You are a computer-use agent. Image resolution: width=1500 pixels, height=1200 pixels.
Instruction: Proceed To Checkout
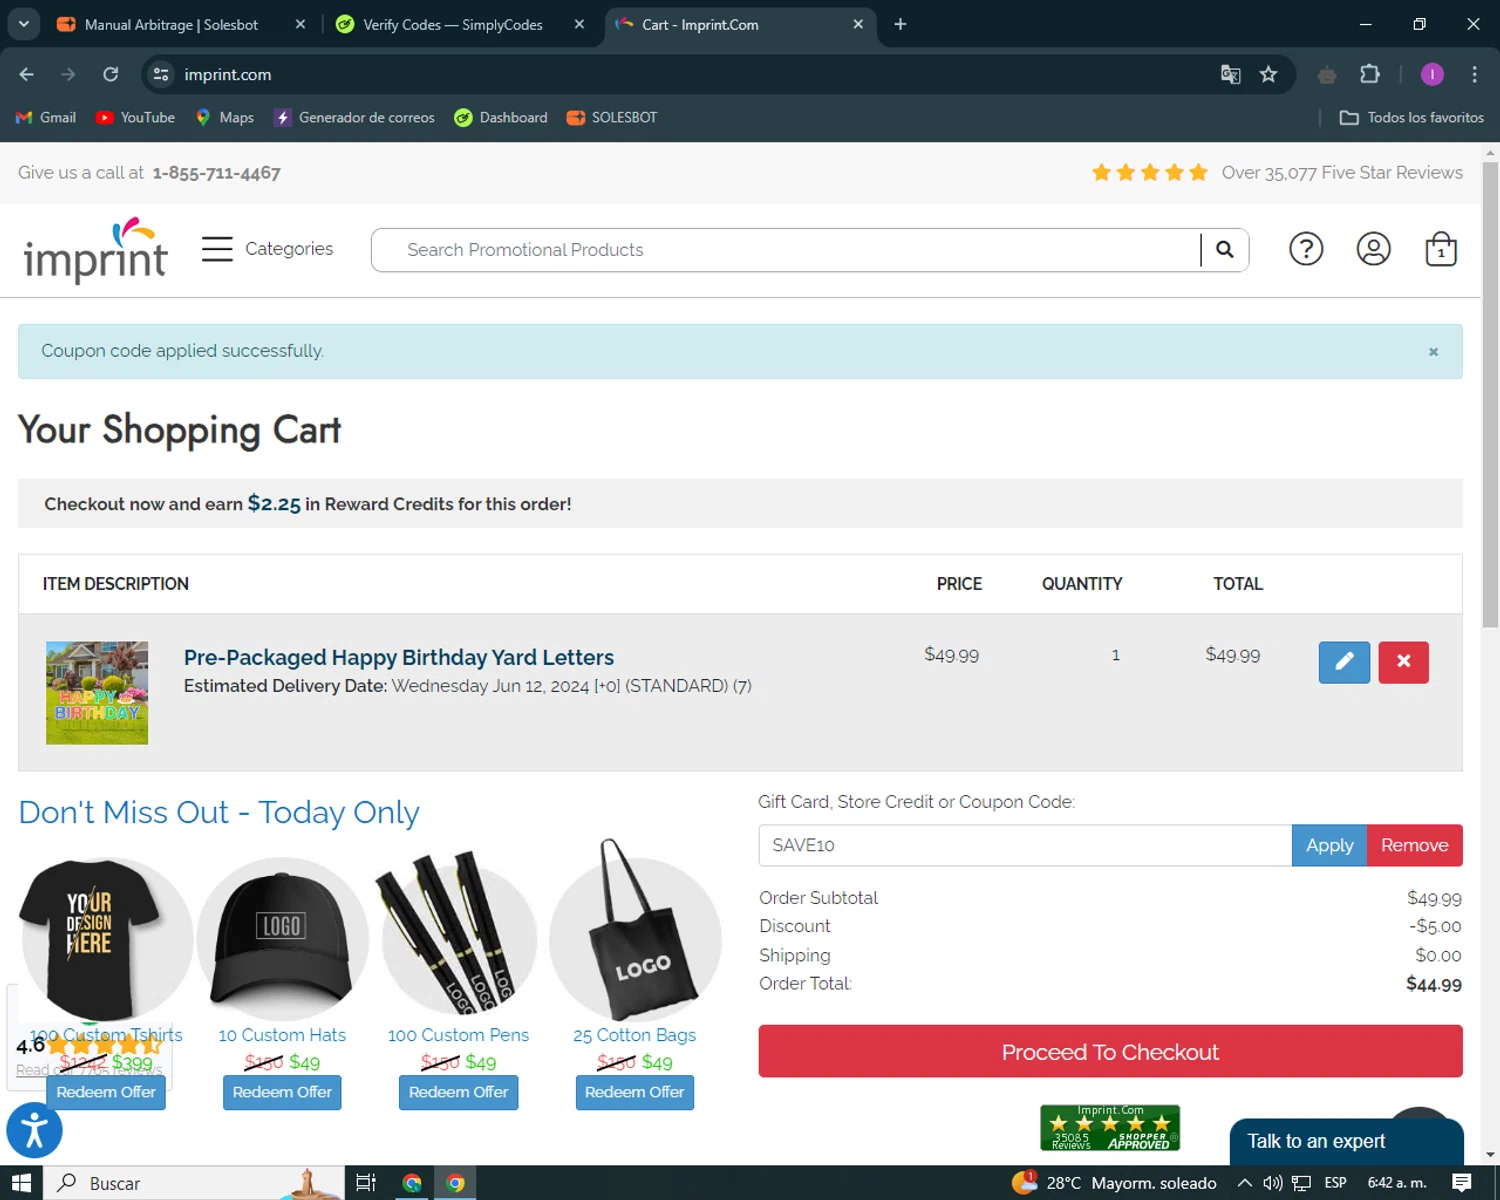(x=1110, y=1051)
